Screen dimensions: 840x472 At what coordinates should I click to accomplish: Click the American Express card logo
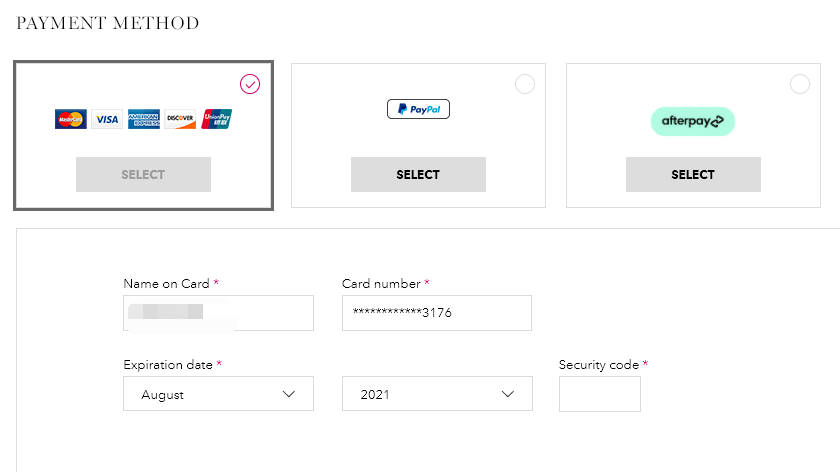[144, 119]
